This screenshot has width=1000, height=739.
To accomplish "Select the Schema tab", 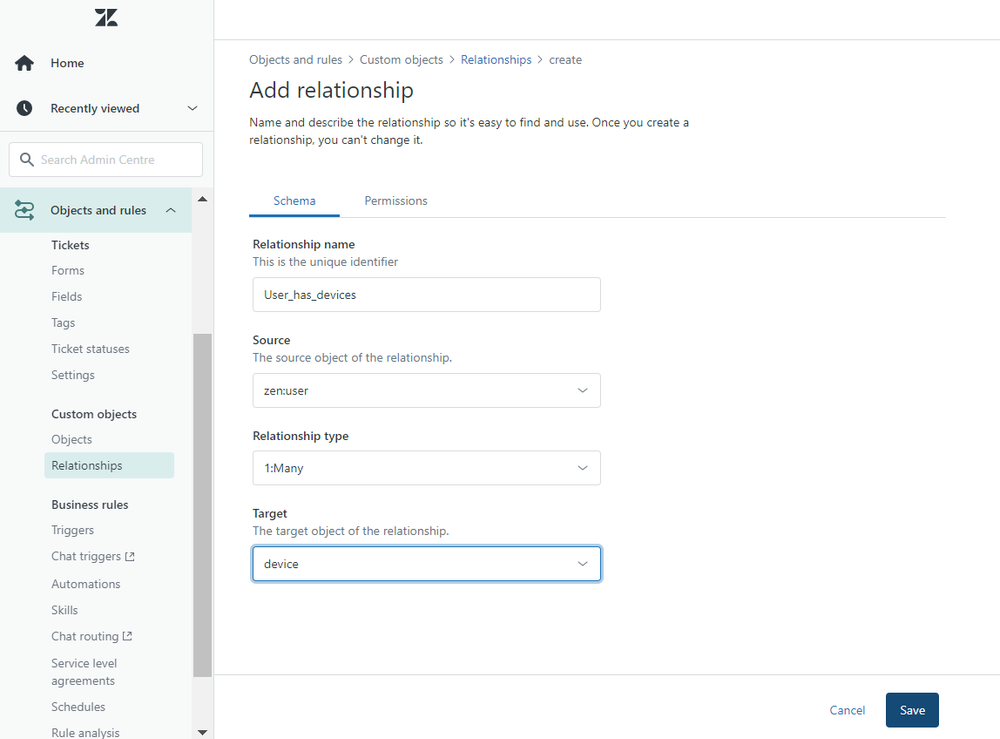I will tap(294, 200).
